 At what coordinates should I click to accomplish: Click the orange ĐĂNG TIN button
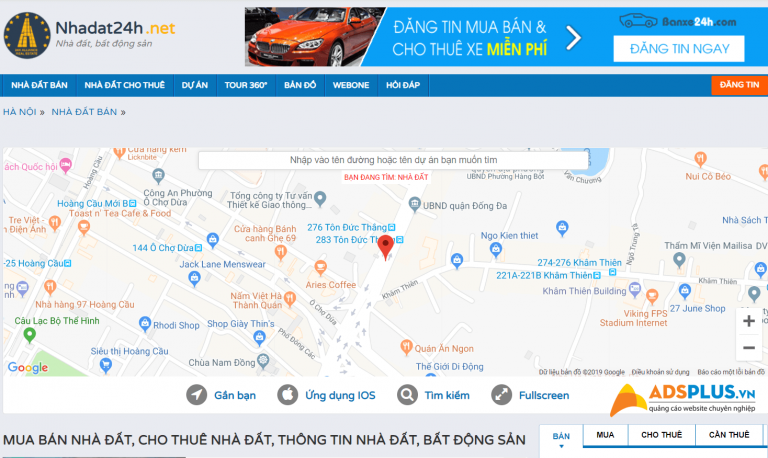(740, 85)
